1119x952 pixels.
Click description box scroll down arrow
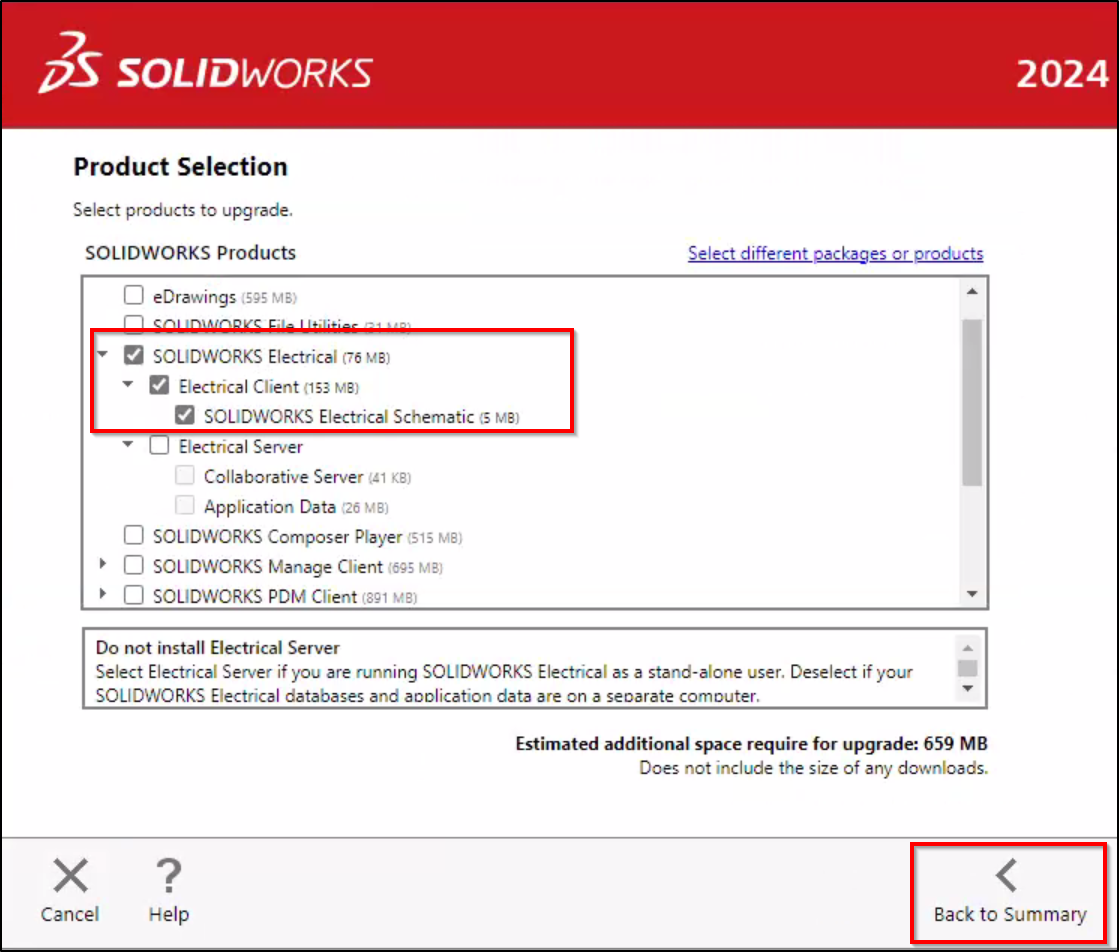[x=968, y=689]
